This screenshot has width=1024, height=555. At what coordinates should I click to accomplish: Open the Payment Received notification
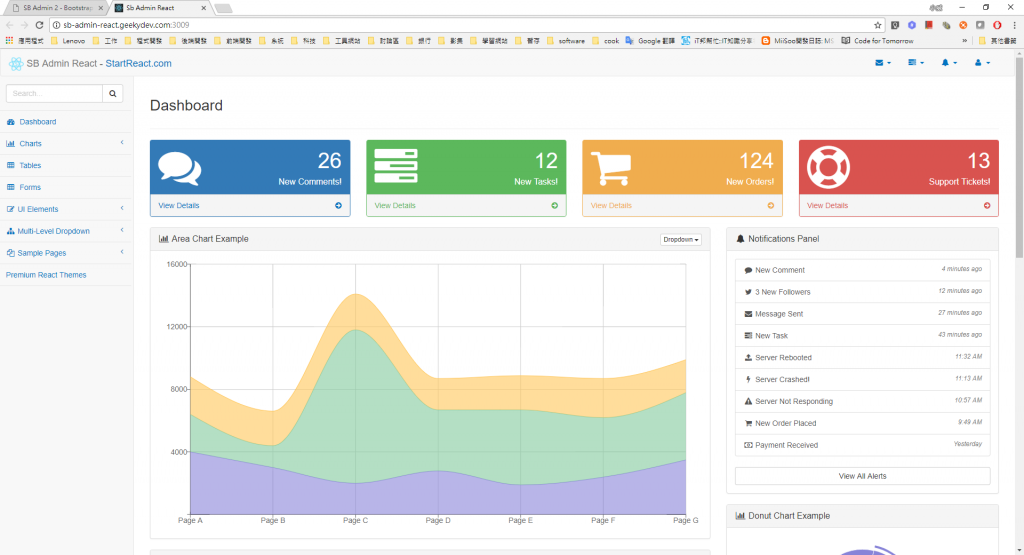[862, 445]
